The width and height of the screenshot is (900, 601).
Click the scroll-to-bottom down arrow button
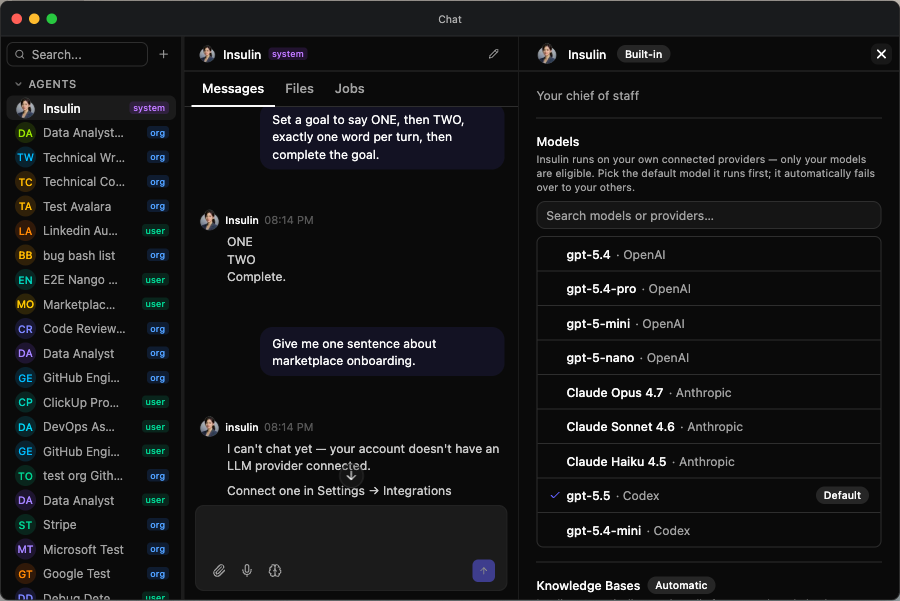tap(351, 476)
